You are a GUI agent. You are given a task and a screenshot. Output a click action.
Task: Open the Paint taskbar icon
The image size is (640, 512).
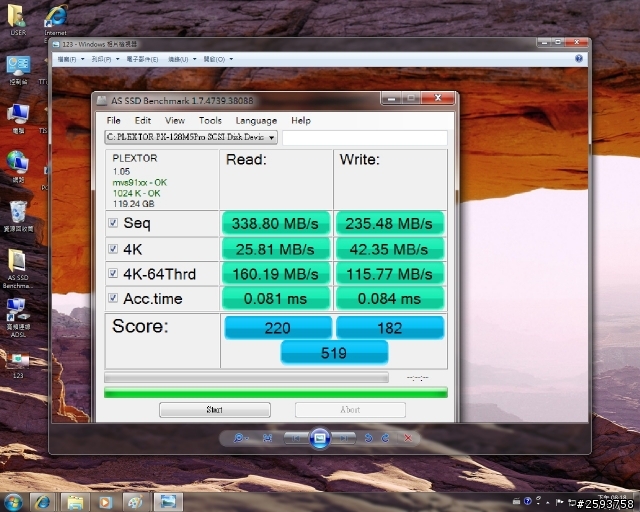[x=136, y=502]
